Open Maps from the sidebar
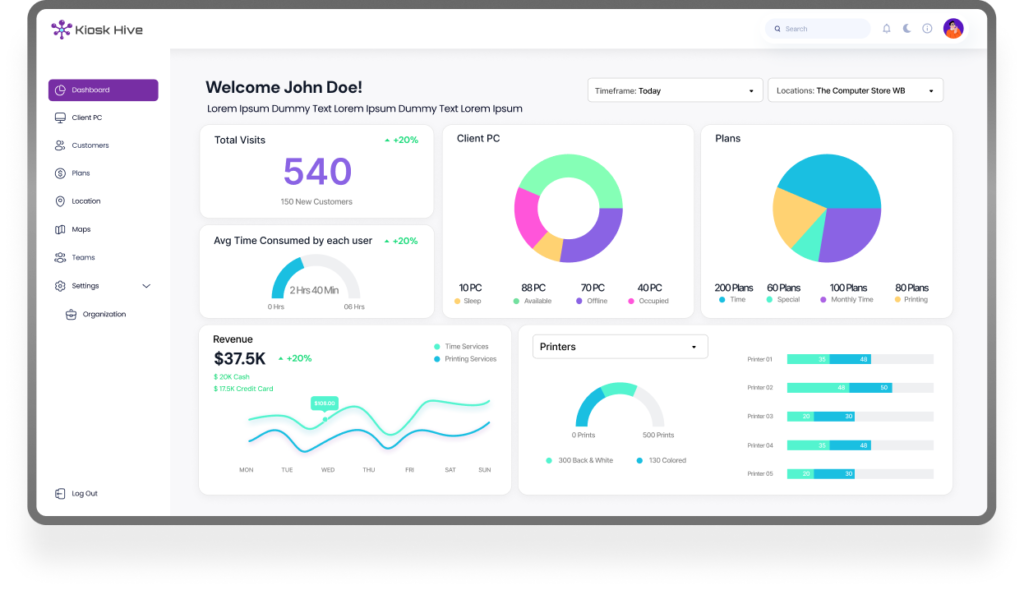The image size is (1024, 590). [x=80, y=230]
